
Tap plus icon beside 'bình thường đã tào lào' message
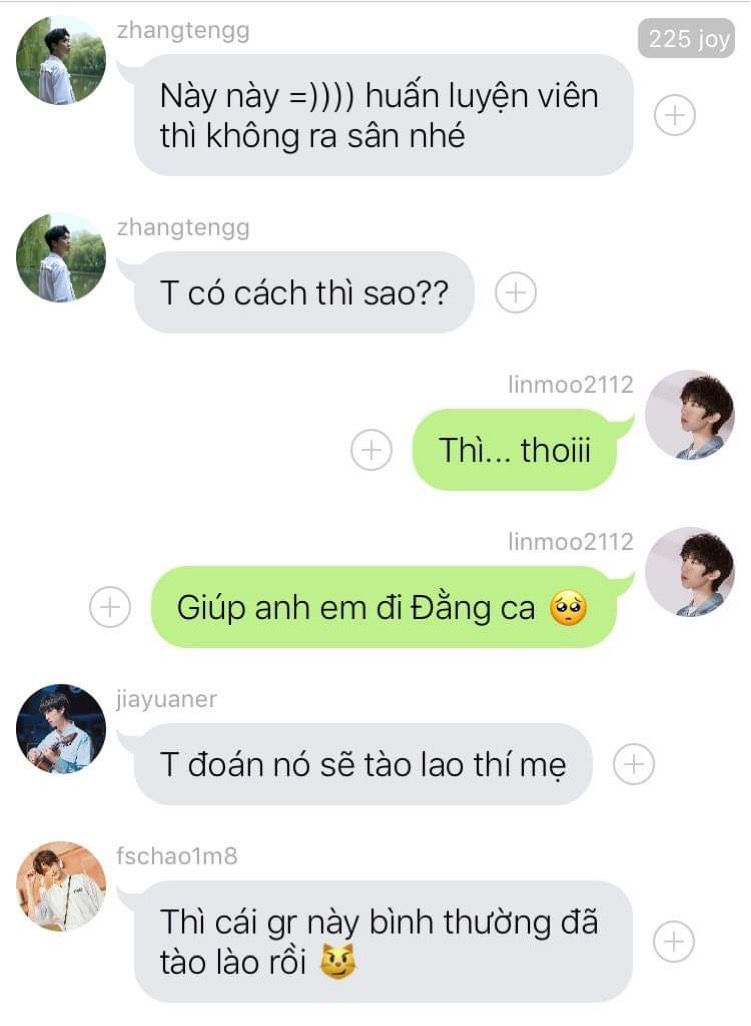(674, 941)
